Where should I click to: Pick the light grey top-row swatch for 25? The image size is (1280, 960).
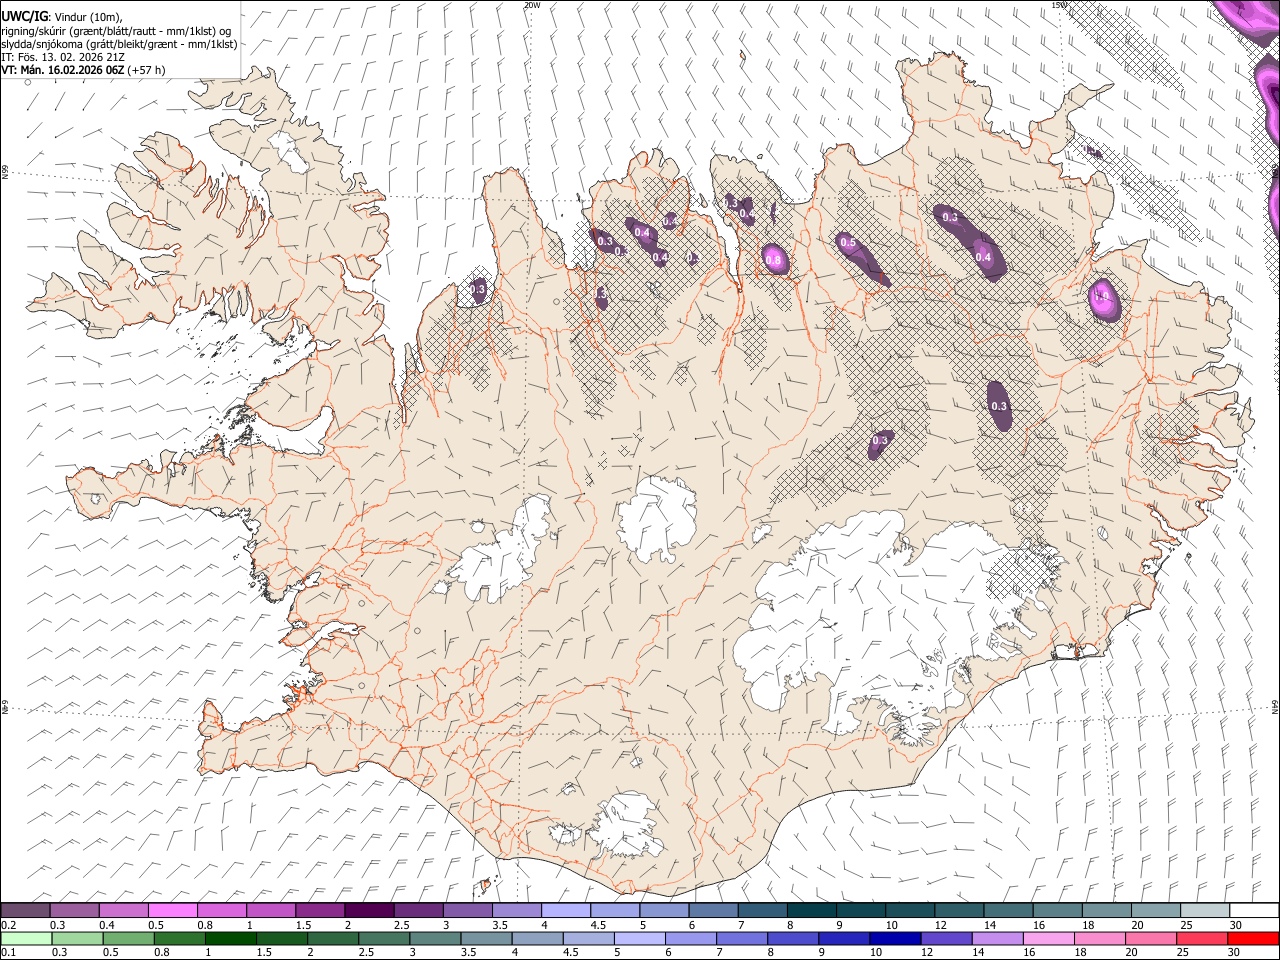1203,910
